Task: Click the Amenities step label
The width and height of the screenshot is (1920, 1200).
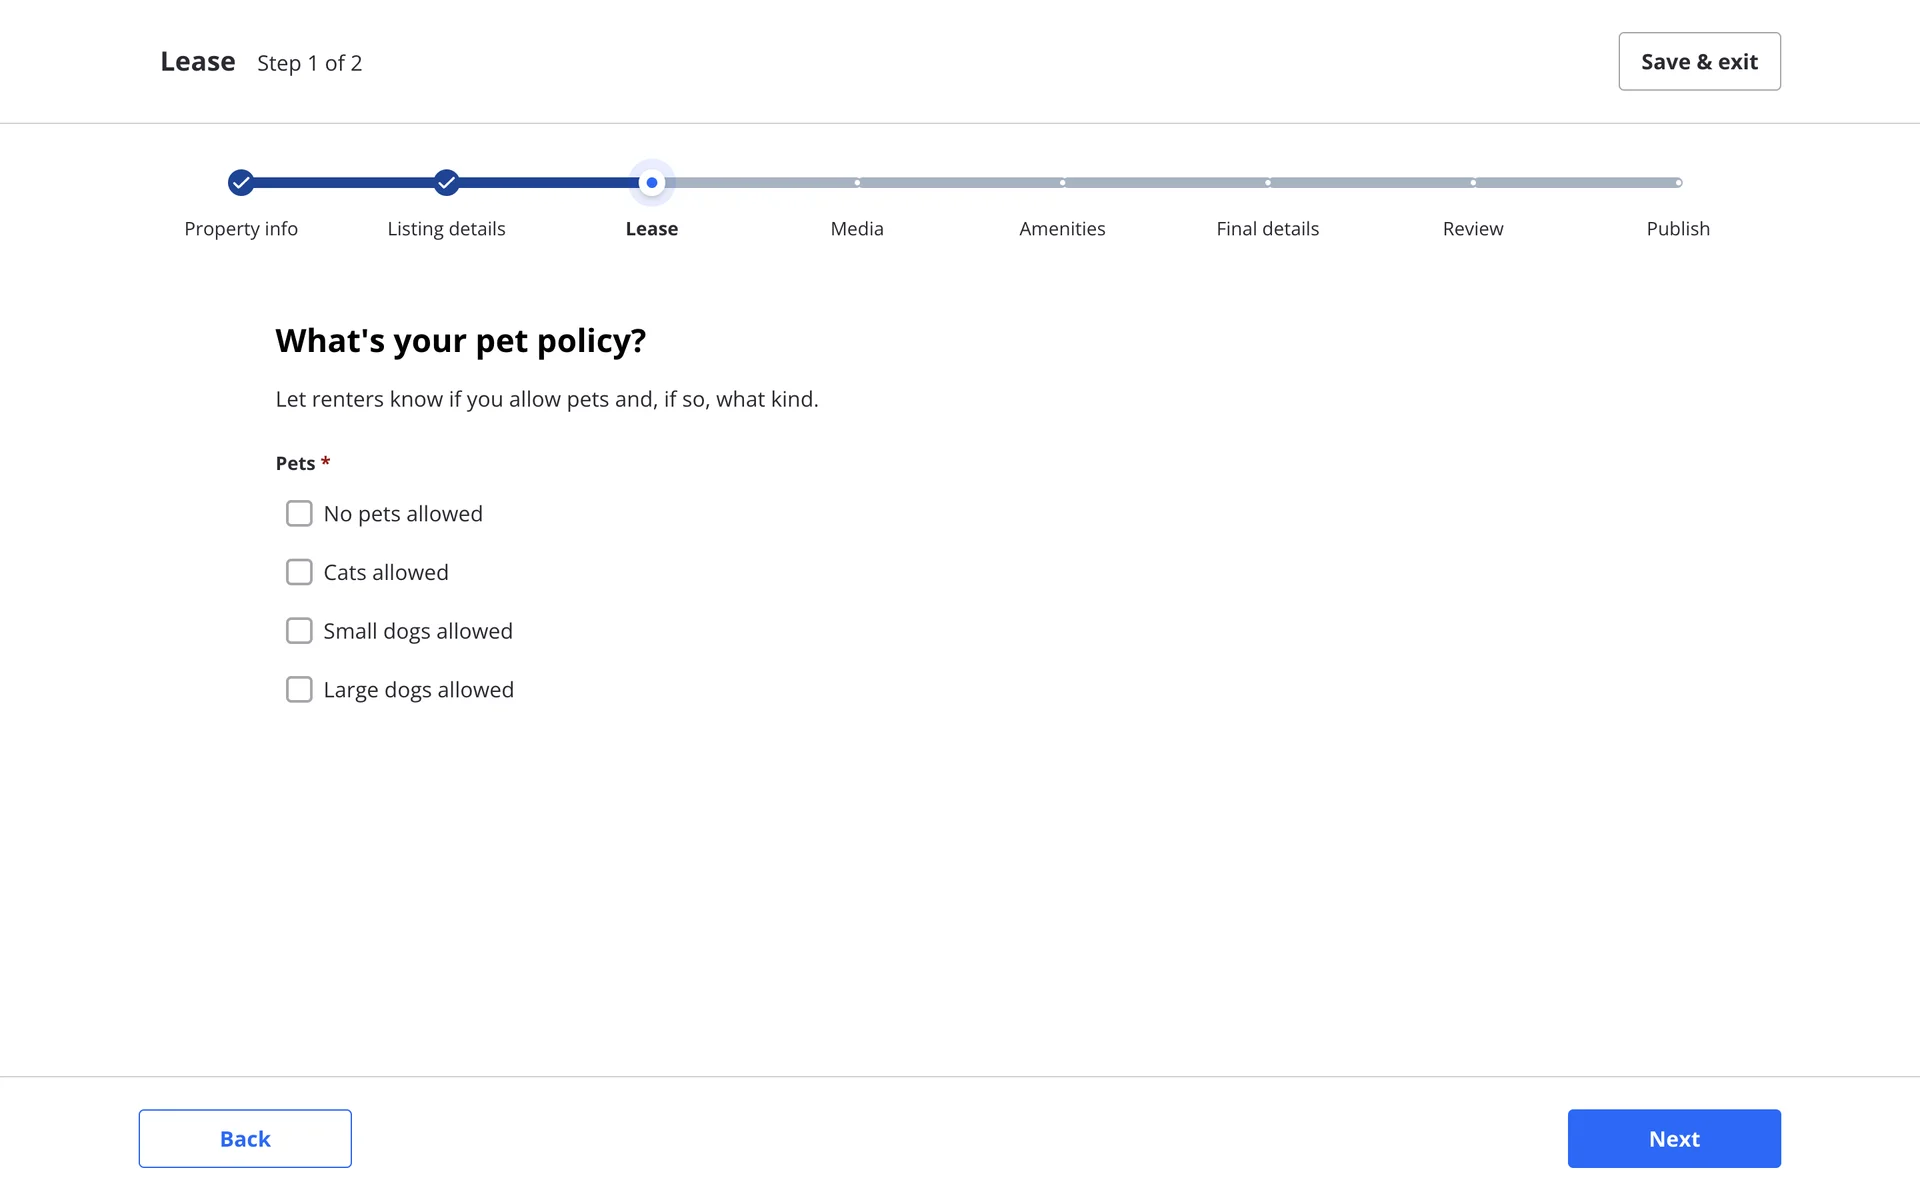Action: point(1062,229)
